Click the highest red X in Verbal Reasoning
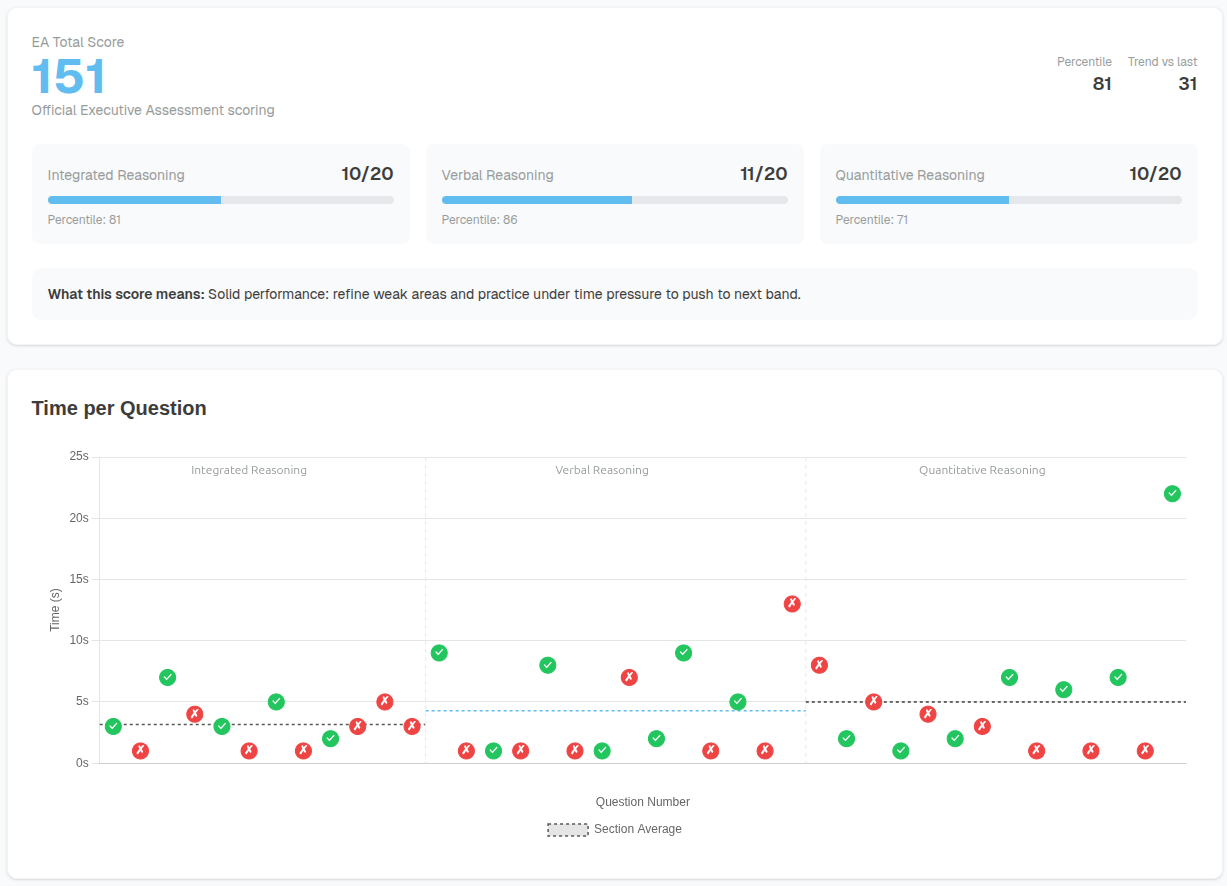1227x886 pixels. pos(792,603)
